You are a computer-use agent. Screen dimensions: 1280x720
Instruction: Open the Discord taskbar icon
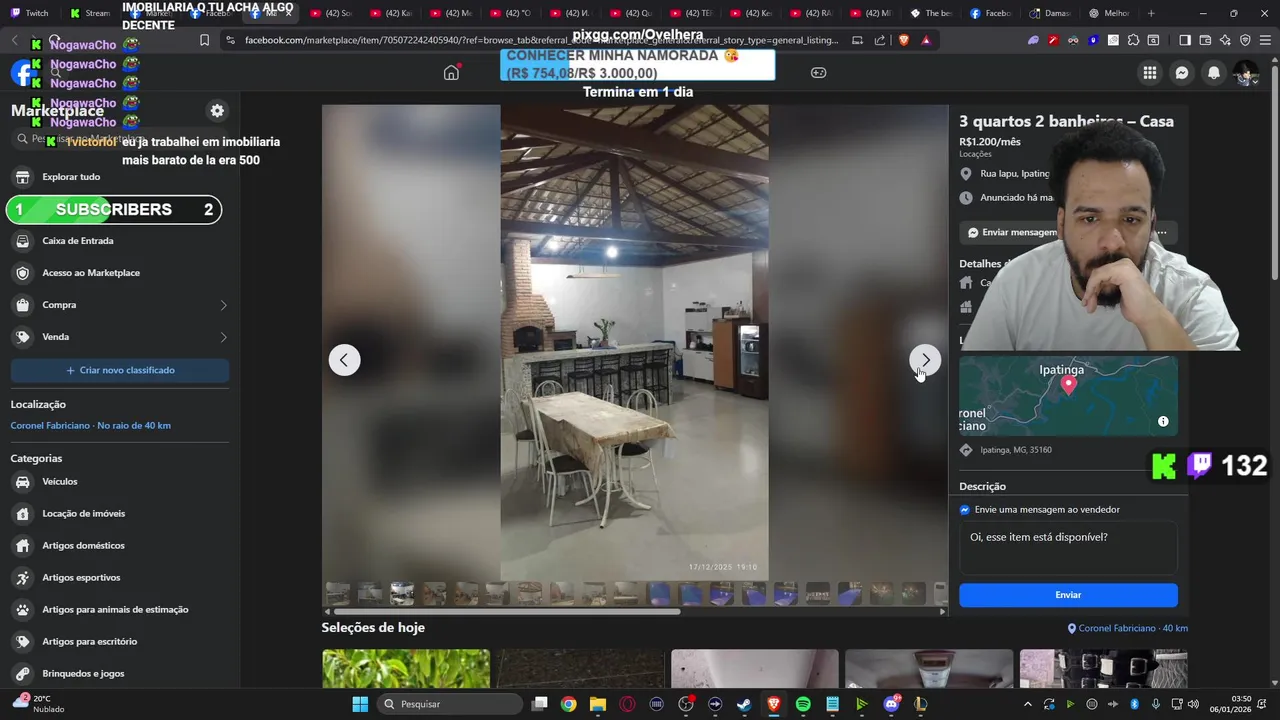click(x=891, y=704)
